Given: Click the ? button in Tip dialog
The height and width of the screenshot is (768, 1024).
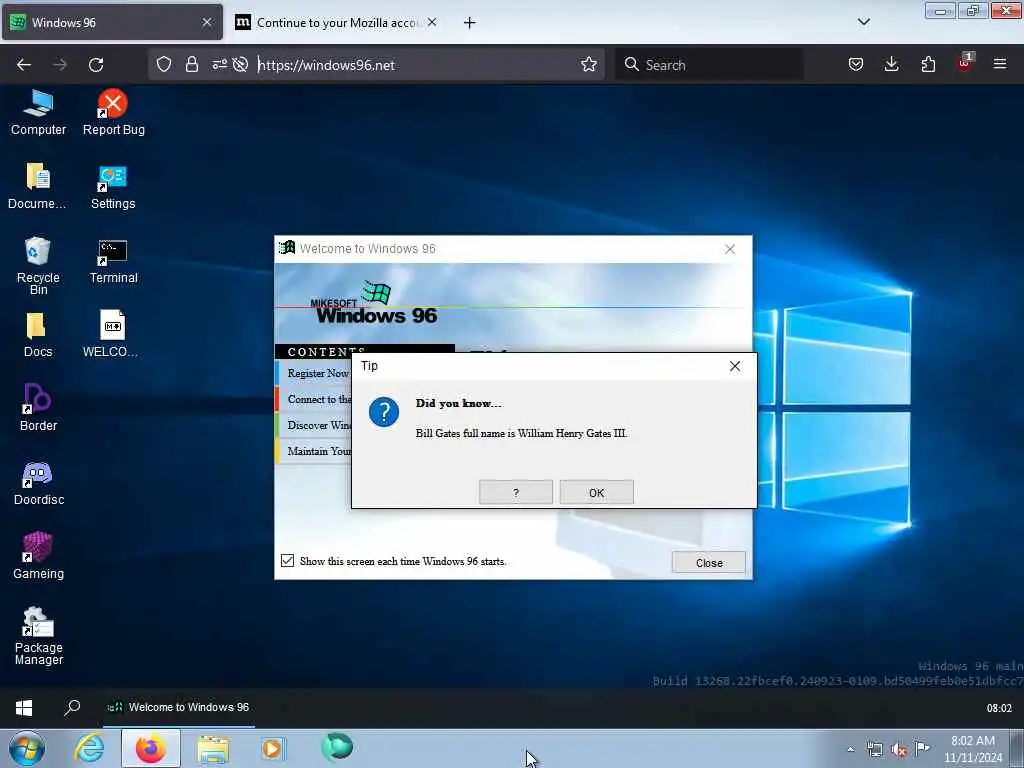Looking at the screenshot, I should (x=515, y=492).
